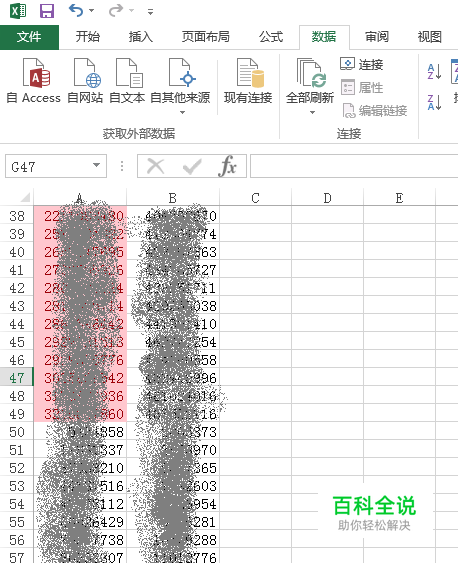Click highlighted cell A38
Image resolution: width=458 pixels, height=563 pixels.
click(80, 216)
